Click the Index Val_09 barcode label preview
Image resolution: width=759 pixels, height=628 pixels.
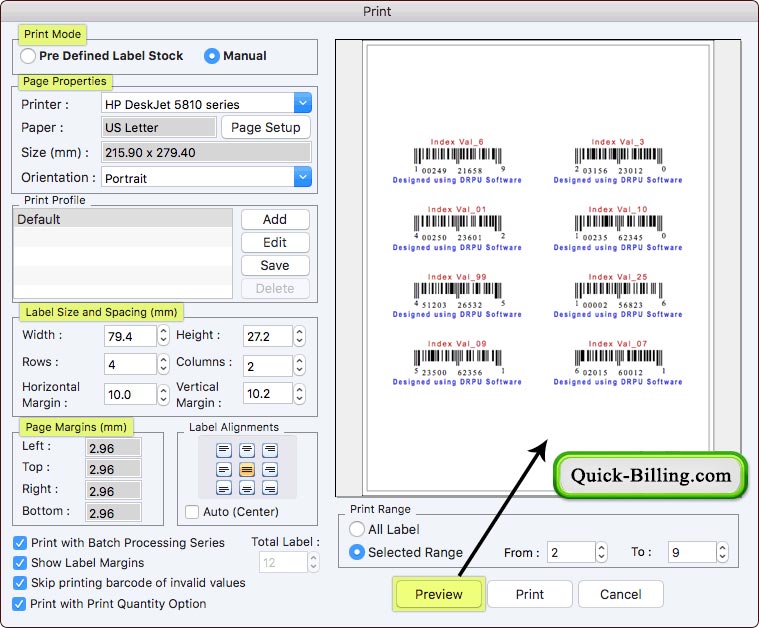457,363
